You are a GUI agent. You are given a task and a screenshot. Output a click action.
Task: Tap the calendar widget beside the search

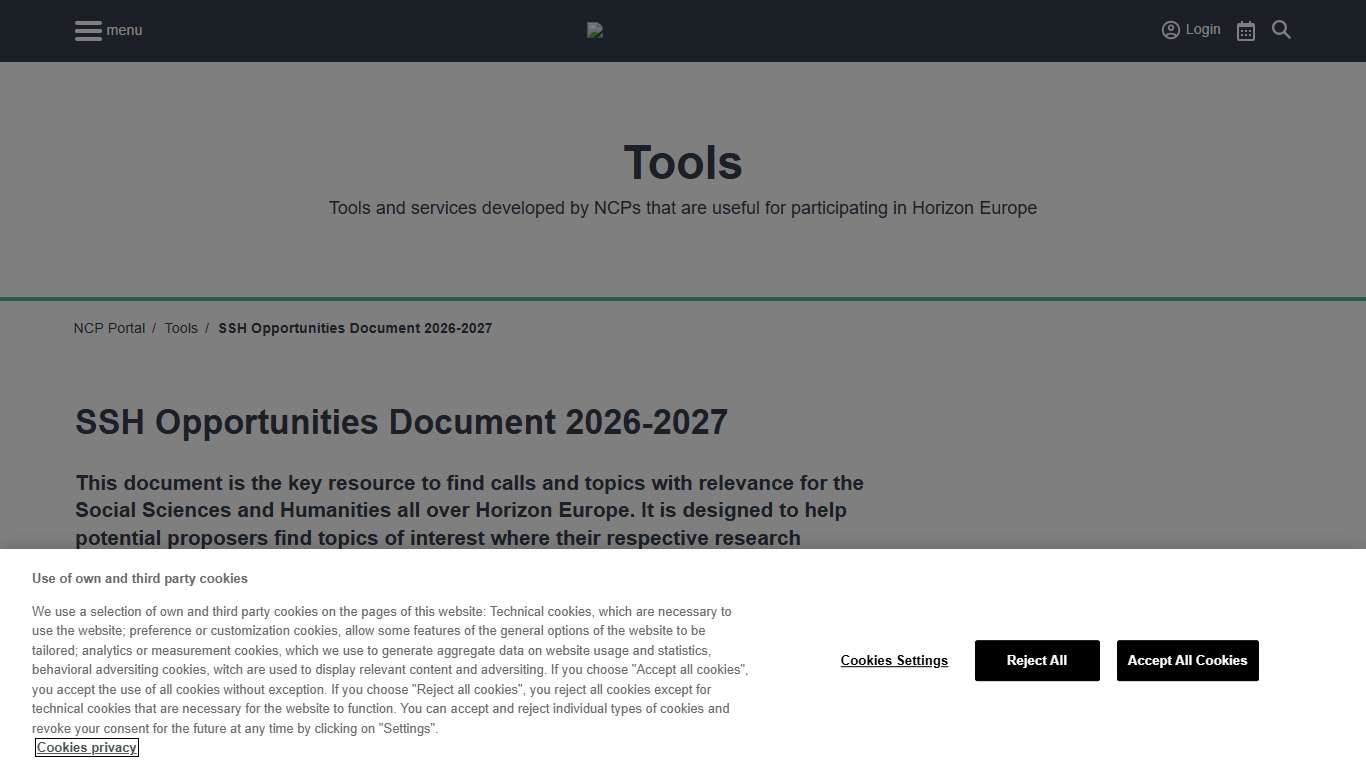(1245, 30)
